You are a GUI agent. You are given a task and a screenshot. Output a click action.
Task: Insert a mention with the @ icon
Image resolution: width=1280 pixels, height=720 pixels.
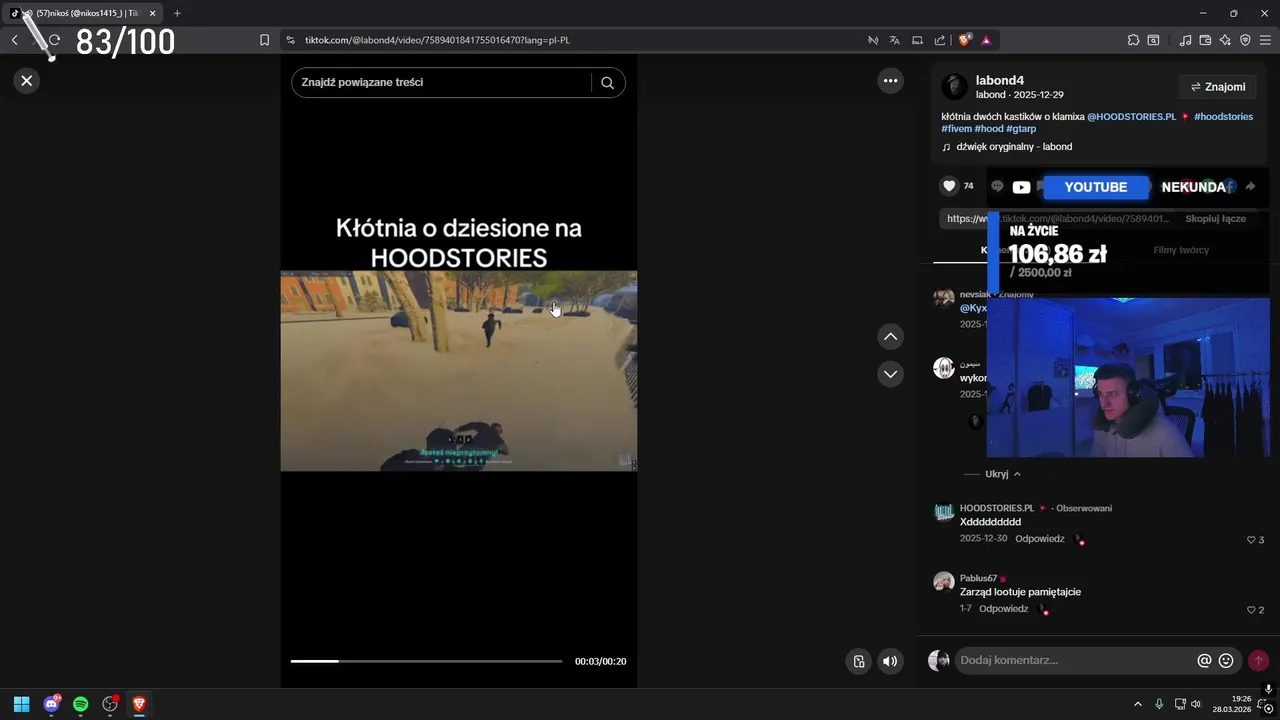pyautogui.click(x=1204, y=661)
